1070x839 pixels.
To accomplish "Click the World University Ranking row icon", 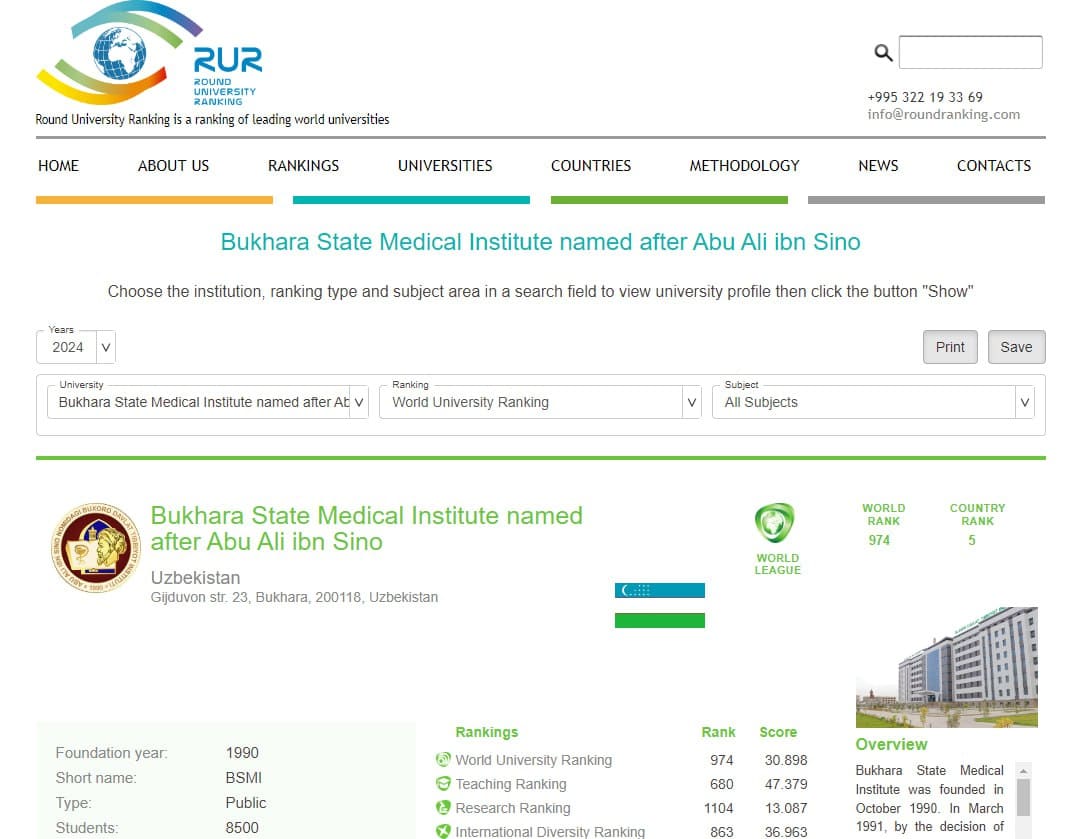I will click(x=443, y=760).
